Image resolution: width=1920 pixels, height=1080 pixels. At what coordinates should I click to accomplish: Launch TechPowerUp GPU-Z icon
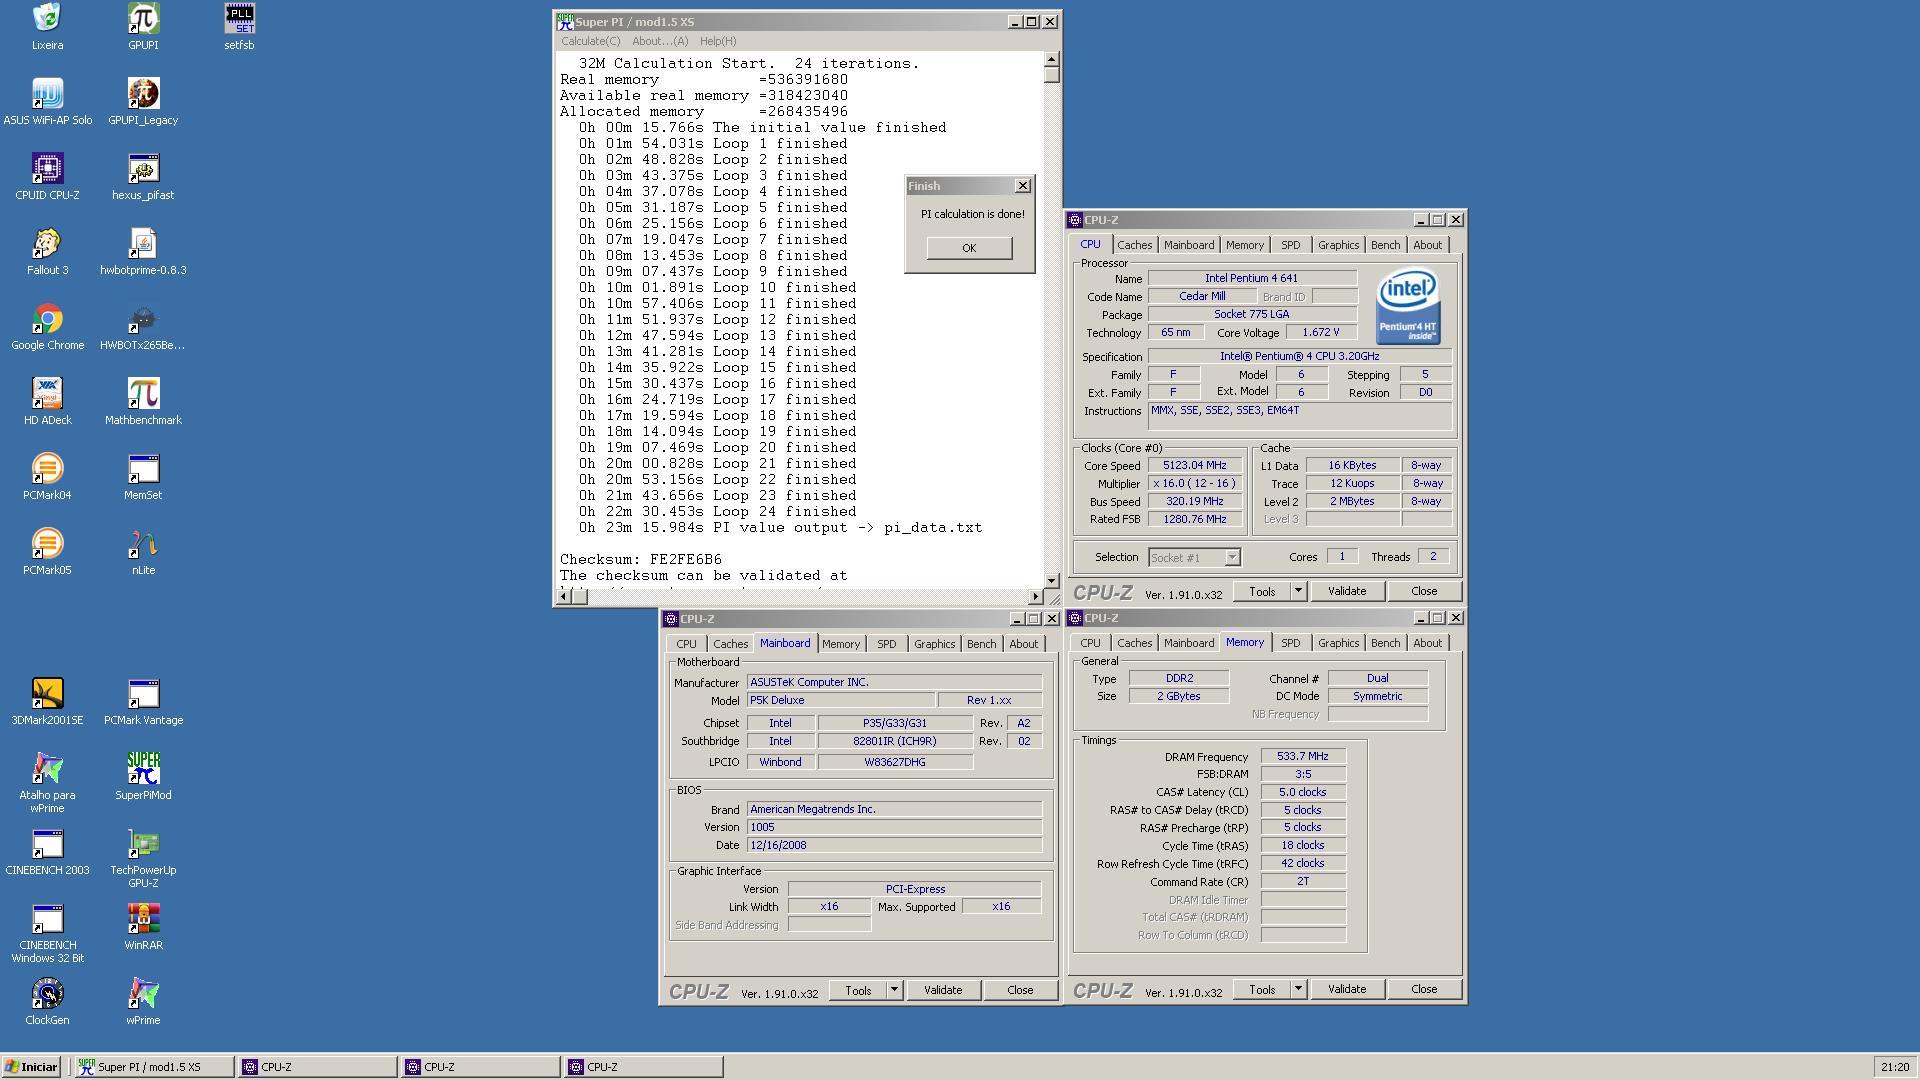pos(143,859)
